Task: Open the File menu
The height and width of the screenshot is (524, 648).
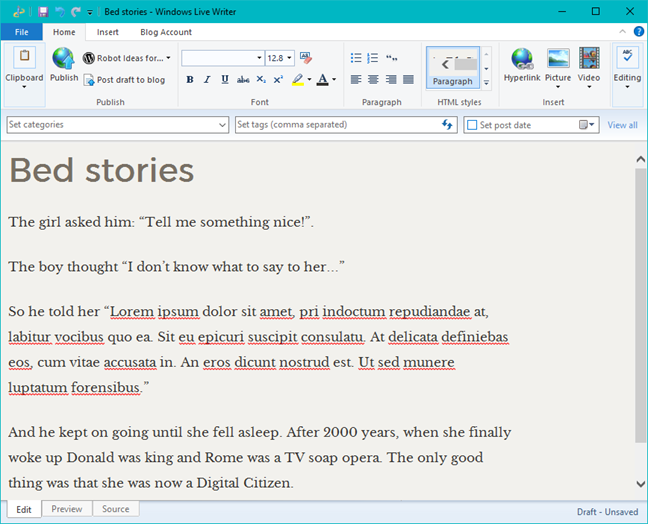Action: pos(21,32)
